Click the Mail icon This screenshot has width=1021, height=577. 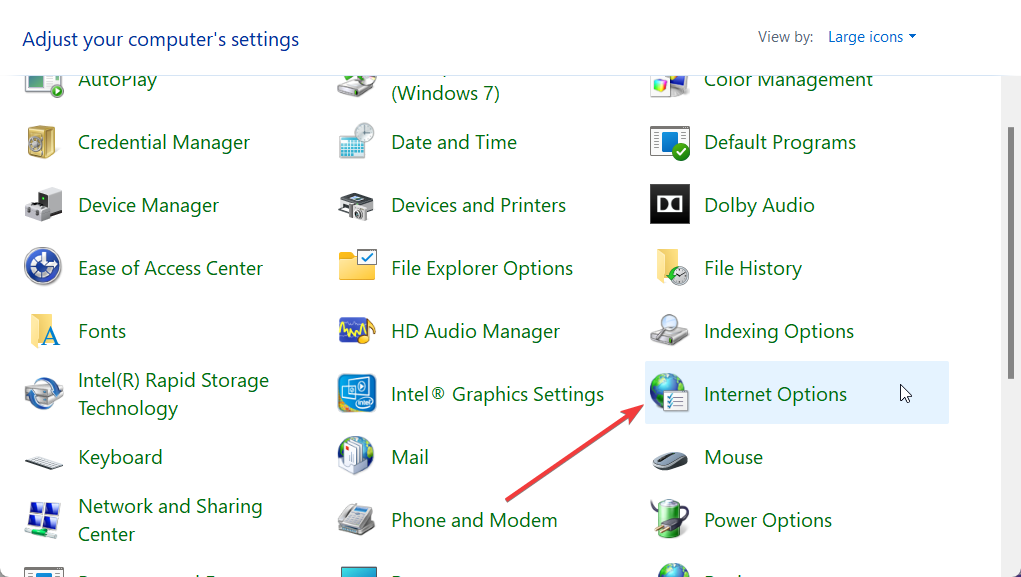[x=356, y=455]
